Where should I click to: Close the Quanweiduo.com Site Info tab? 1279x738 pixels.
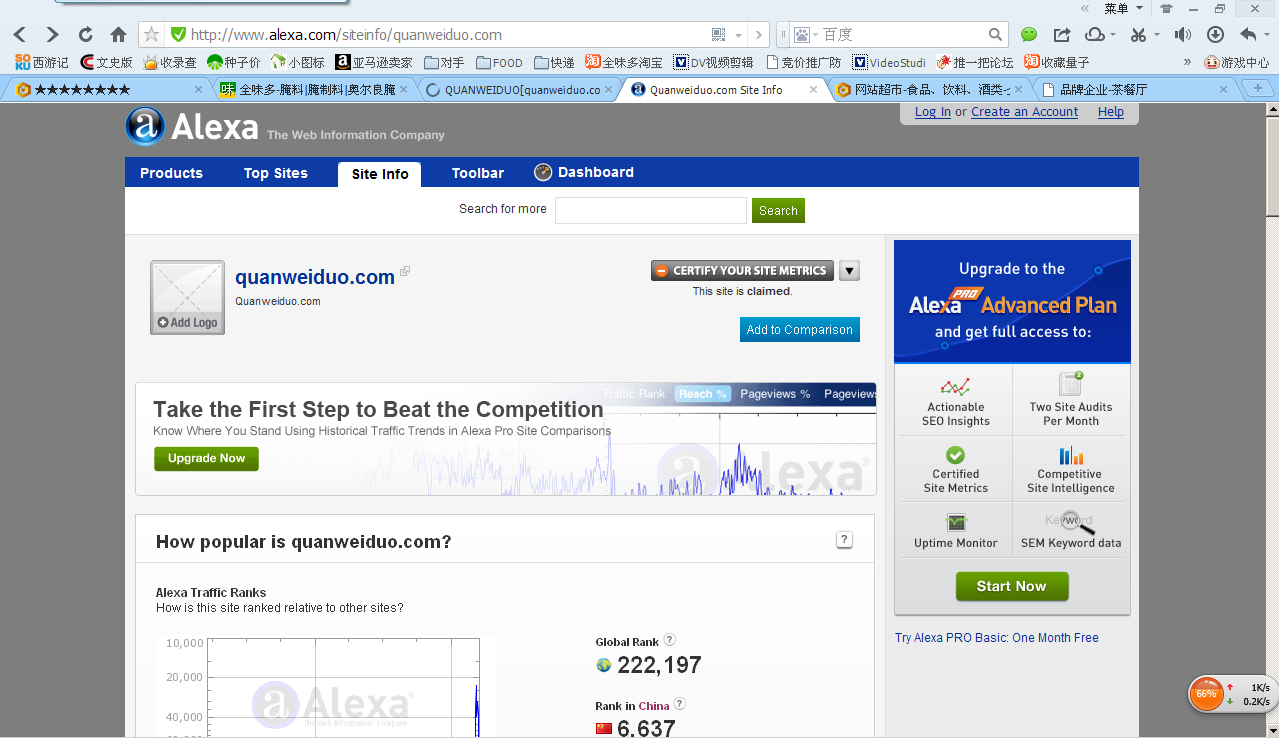tap(813, 89)
